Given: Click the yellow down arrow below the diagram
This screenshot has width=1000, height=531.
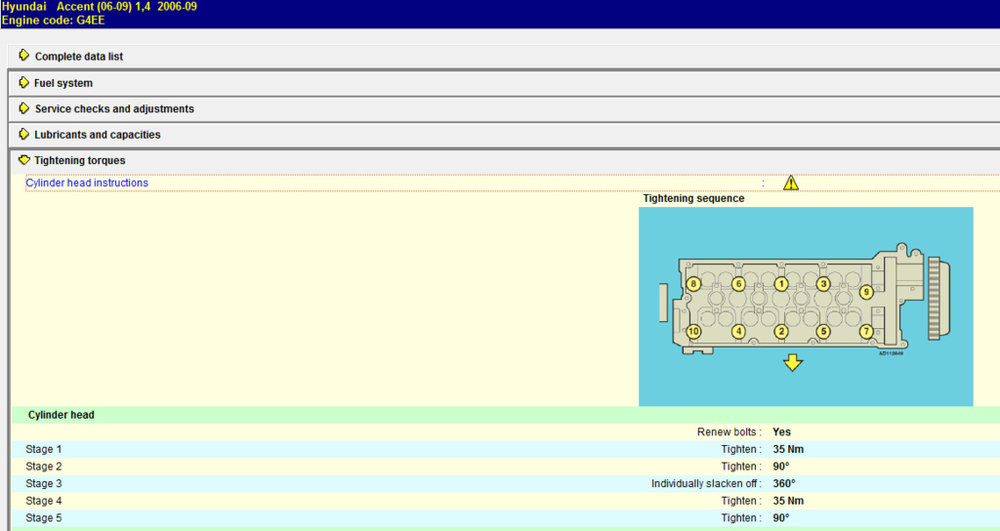Looking at the screenshot, I should 793,363.
